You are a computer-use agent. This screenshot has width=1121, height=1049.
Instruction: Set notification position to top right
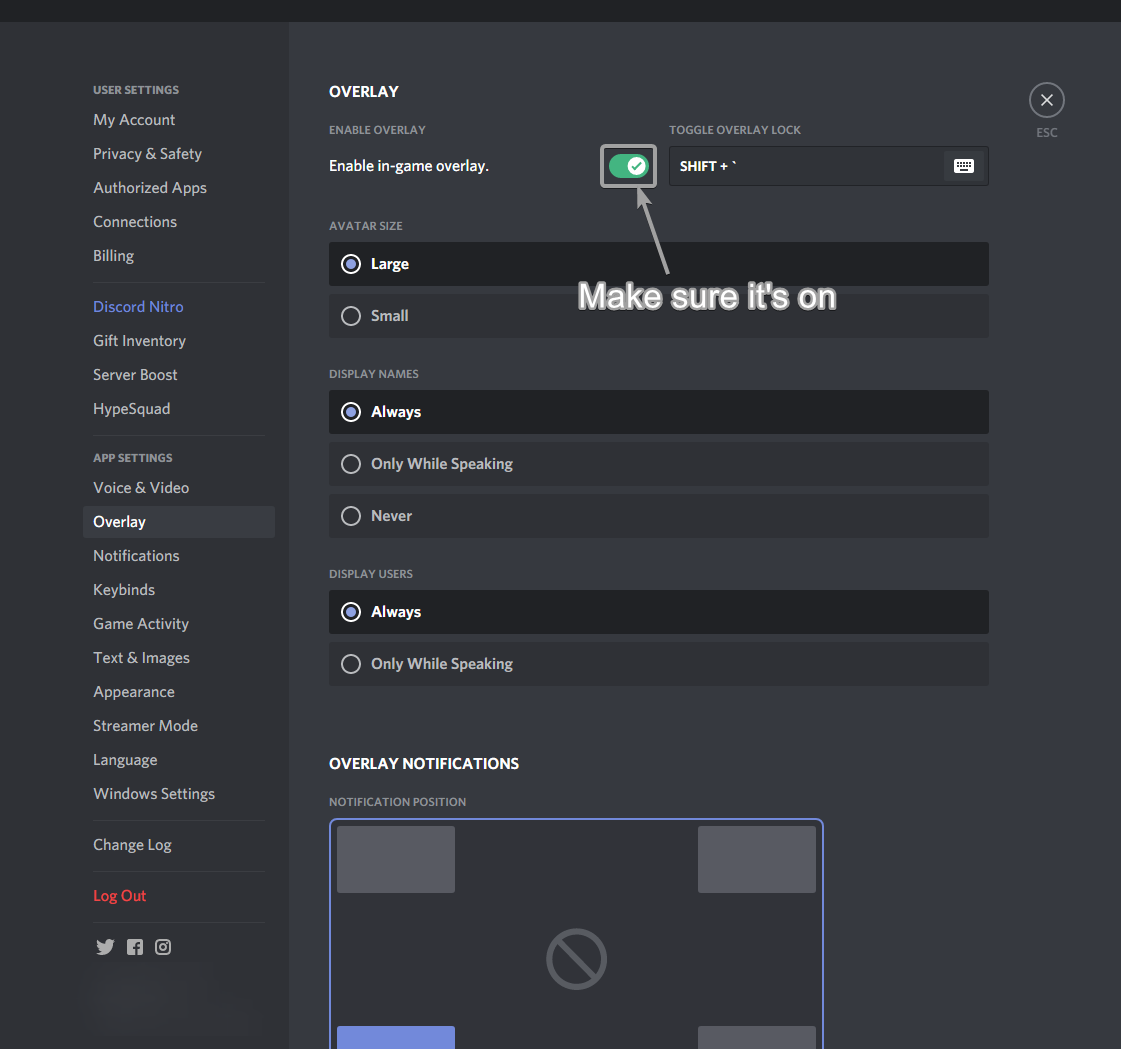tap(756, 860)
